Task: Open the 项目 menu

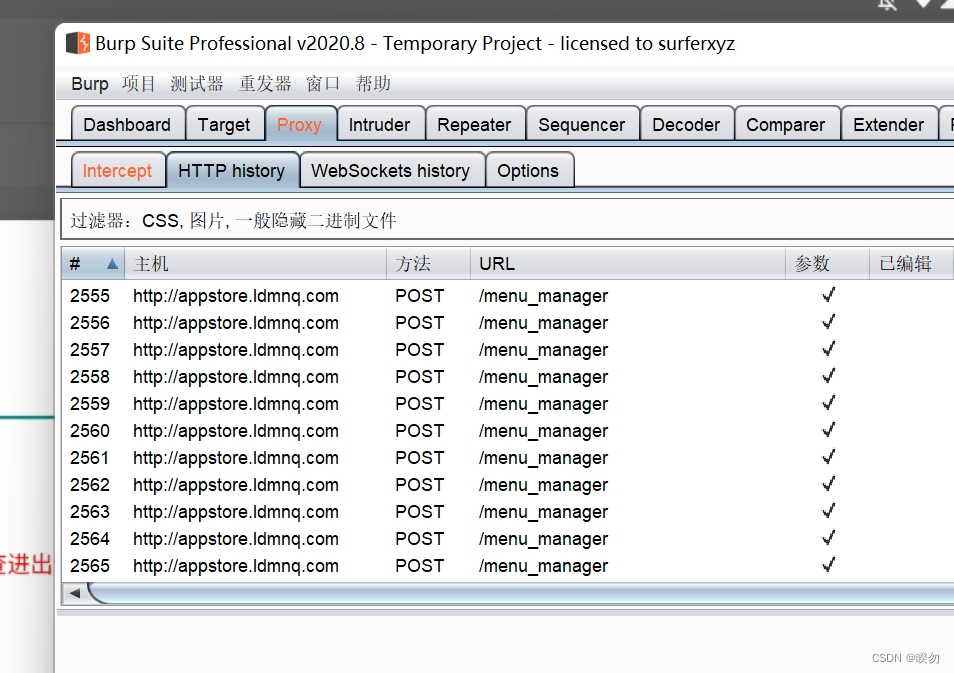Action: tap(138, 83)
